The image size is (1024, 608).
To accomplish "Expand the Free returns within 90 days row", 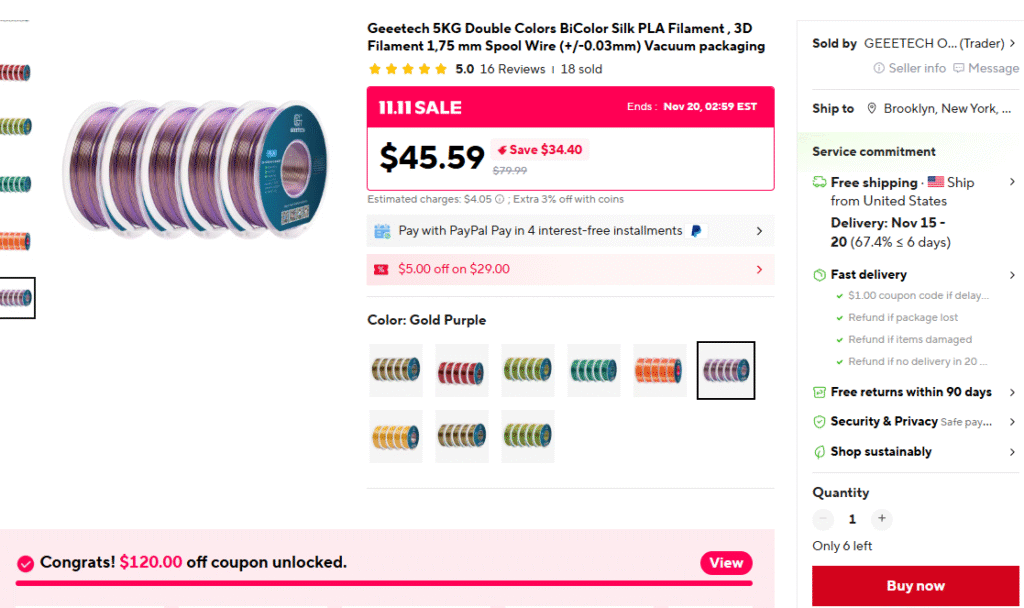I will coord(1013,392).
